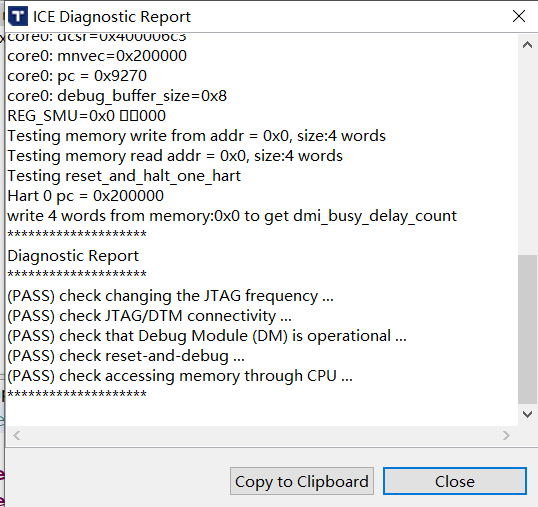Image resolution: width=538 pixels, height=507 pixels.
Task: Click the vertical scrollbar thumb
Action: click(527, 329)
